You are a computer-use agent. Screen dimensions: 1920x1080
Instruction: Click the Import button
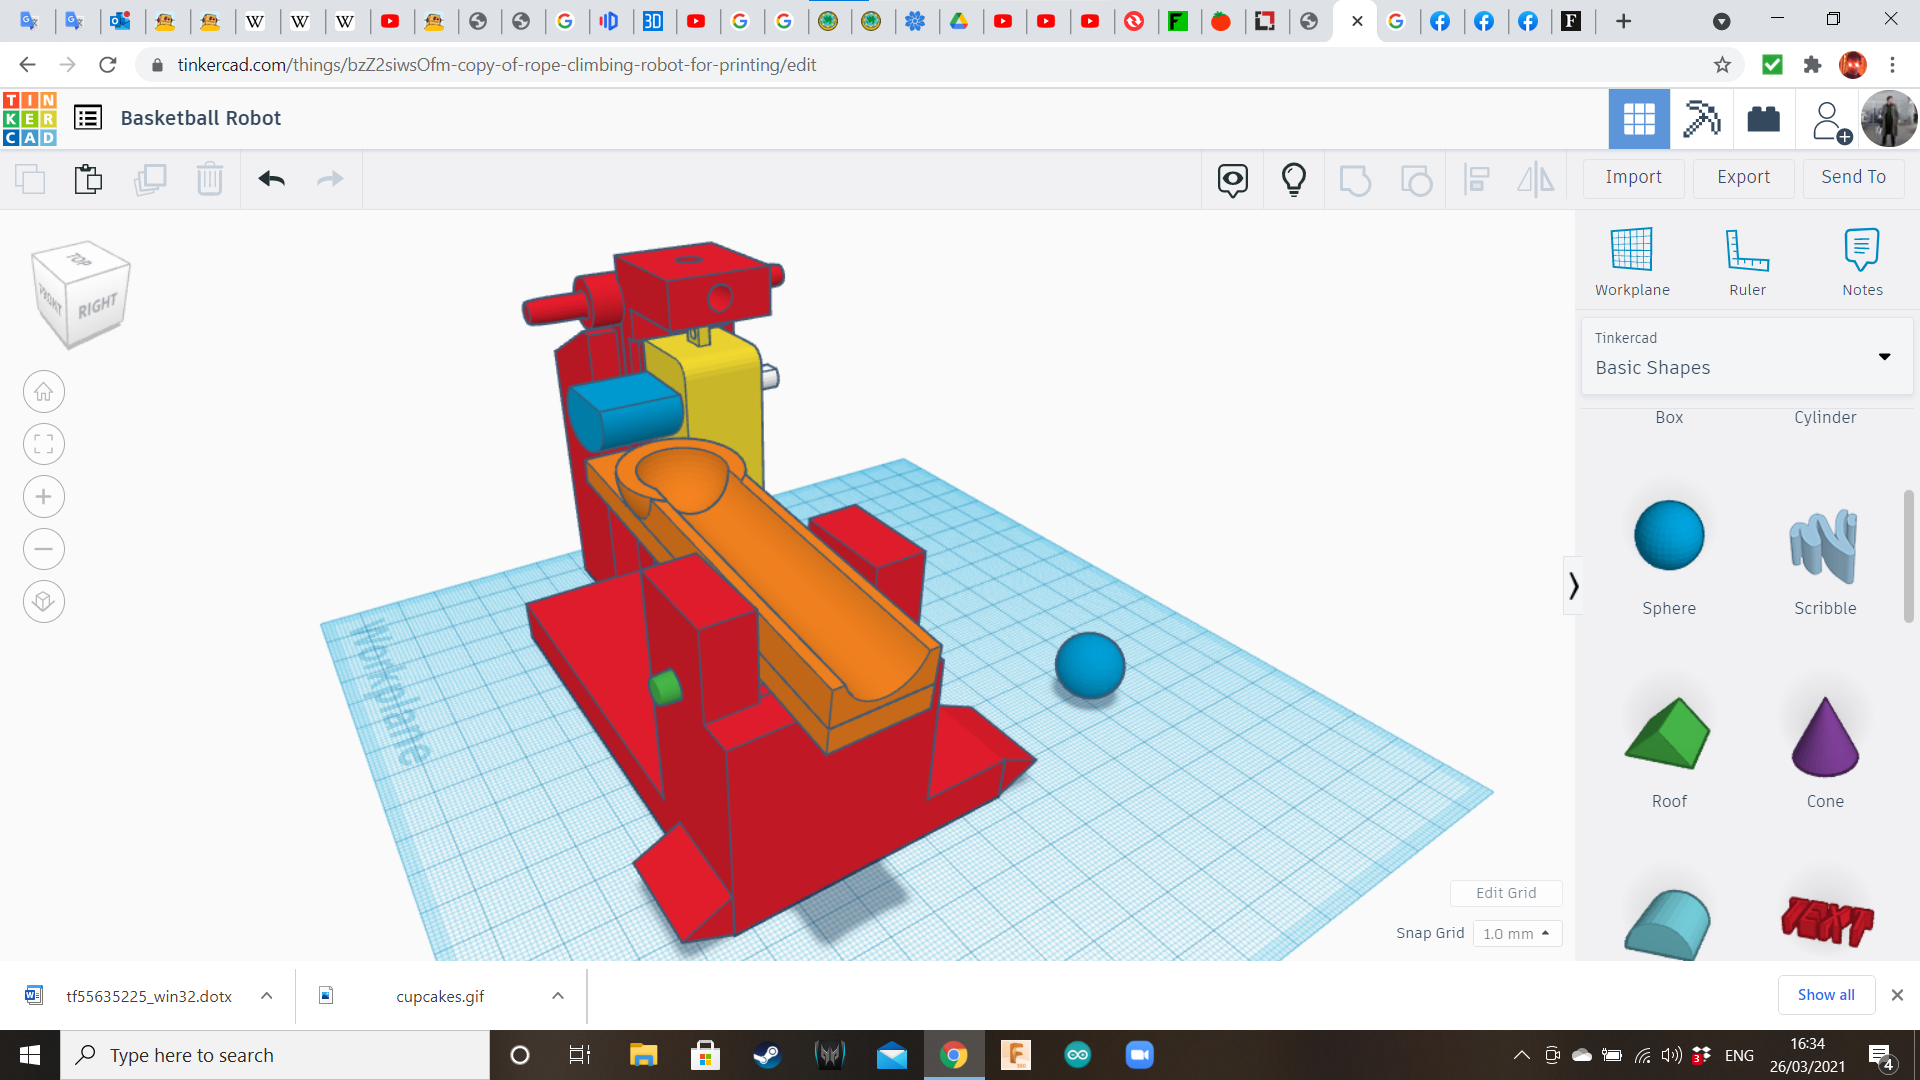pos(1633,177)
